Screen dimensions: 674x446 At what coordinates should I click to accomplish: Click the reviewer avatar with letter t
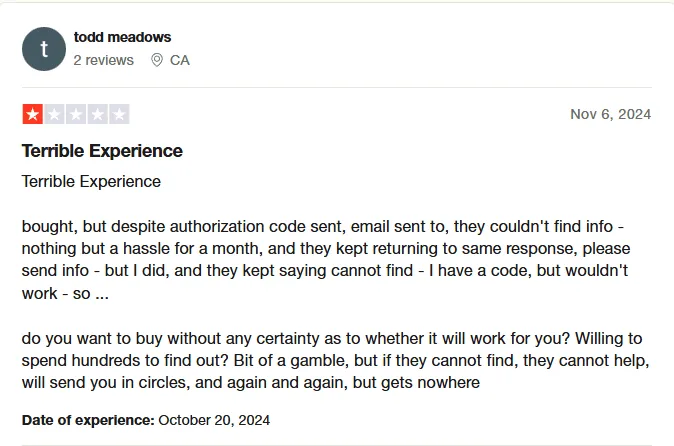click(43, 49)
